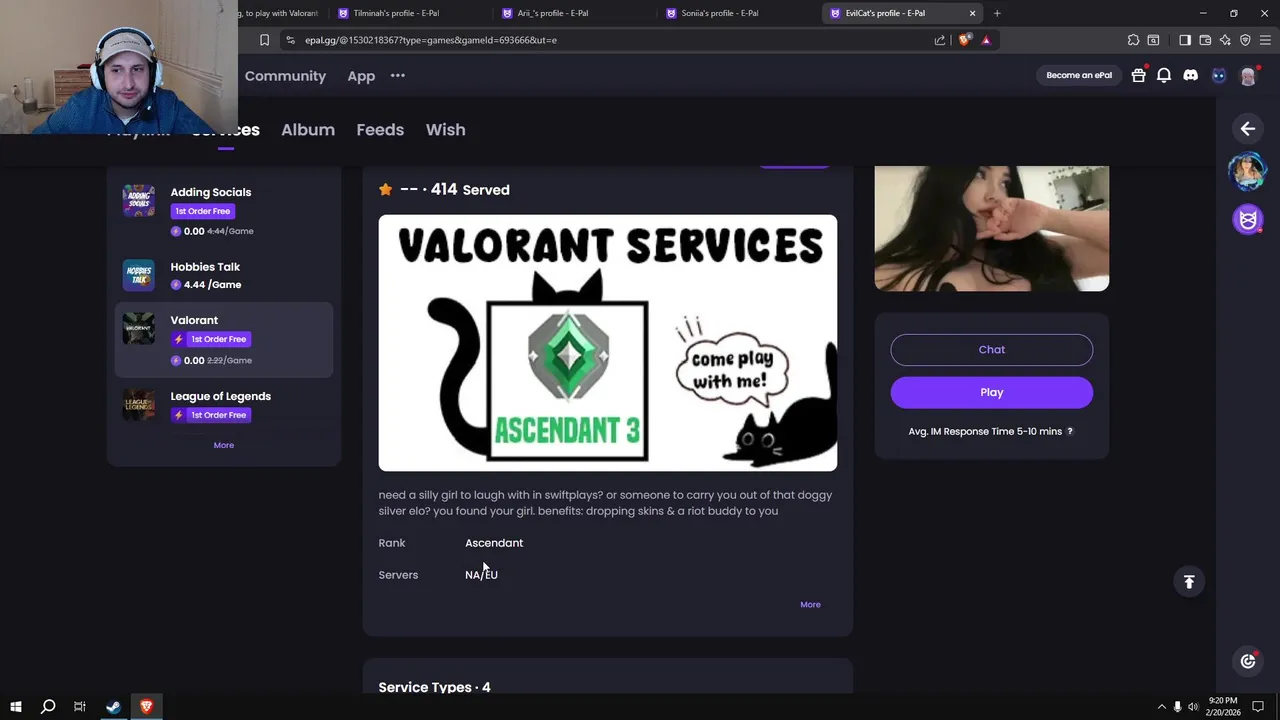1280x720 pixels.
Task: Open Brave browser from the taskbar
Action: [x=146, y=707]
